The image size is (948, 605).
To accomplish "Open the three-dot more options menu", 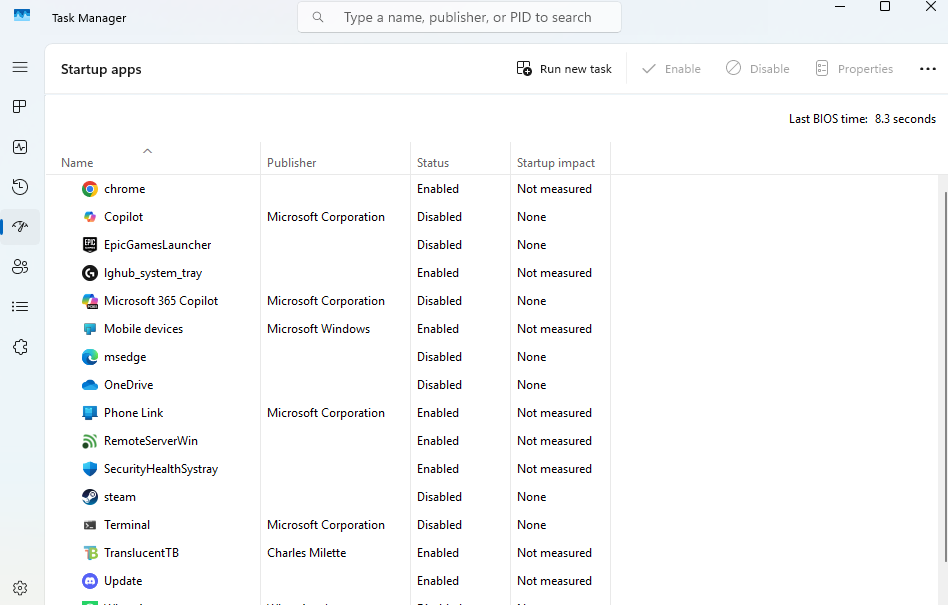I will [927, 69].
